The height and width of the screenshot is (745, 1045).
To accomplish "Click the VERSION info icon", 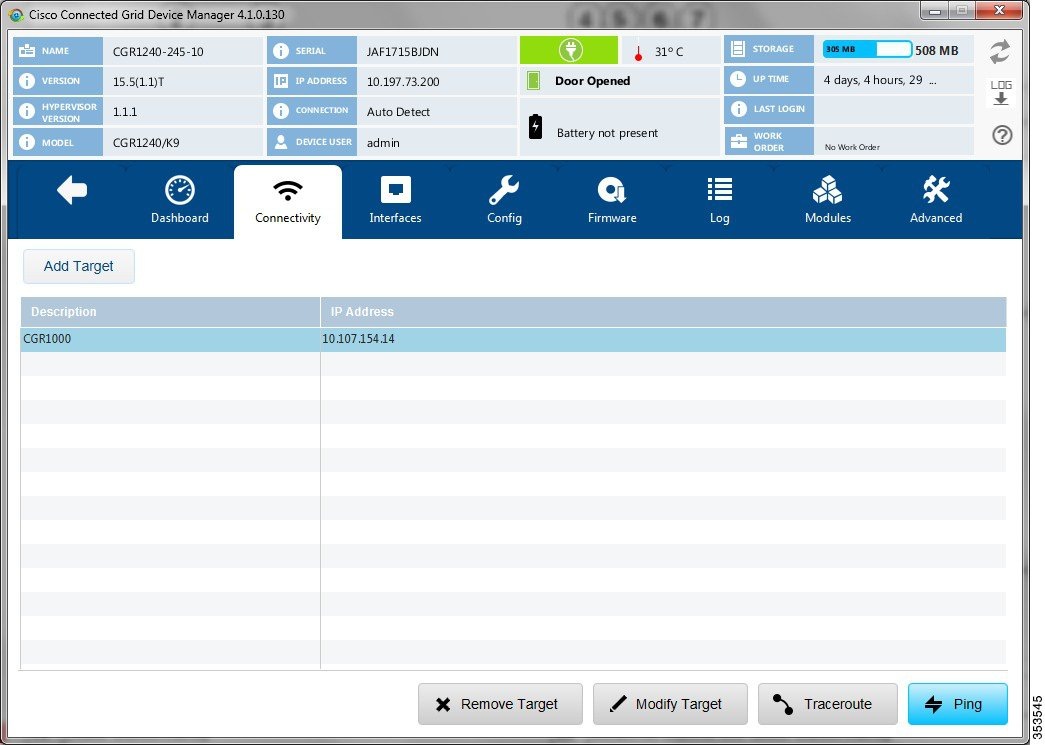I will [x=27, y=81].
